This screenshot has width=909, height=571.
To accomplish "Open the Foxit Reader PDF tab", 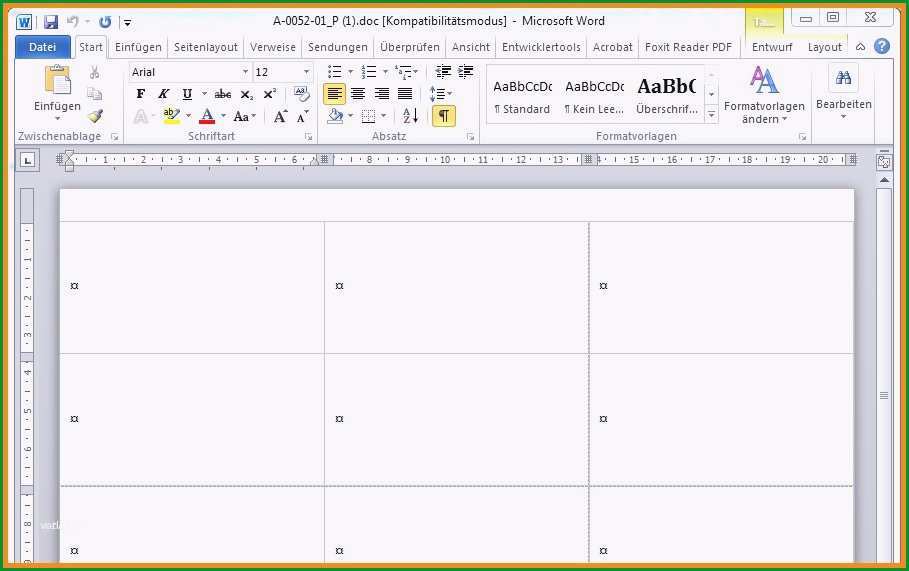I will coord(688,47).
